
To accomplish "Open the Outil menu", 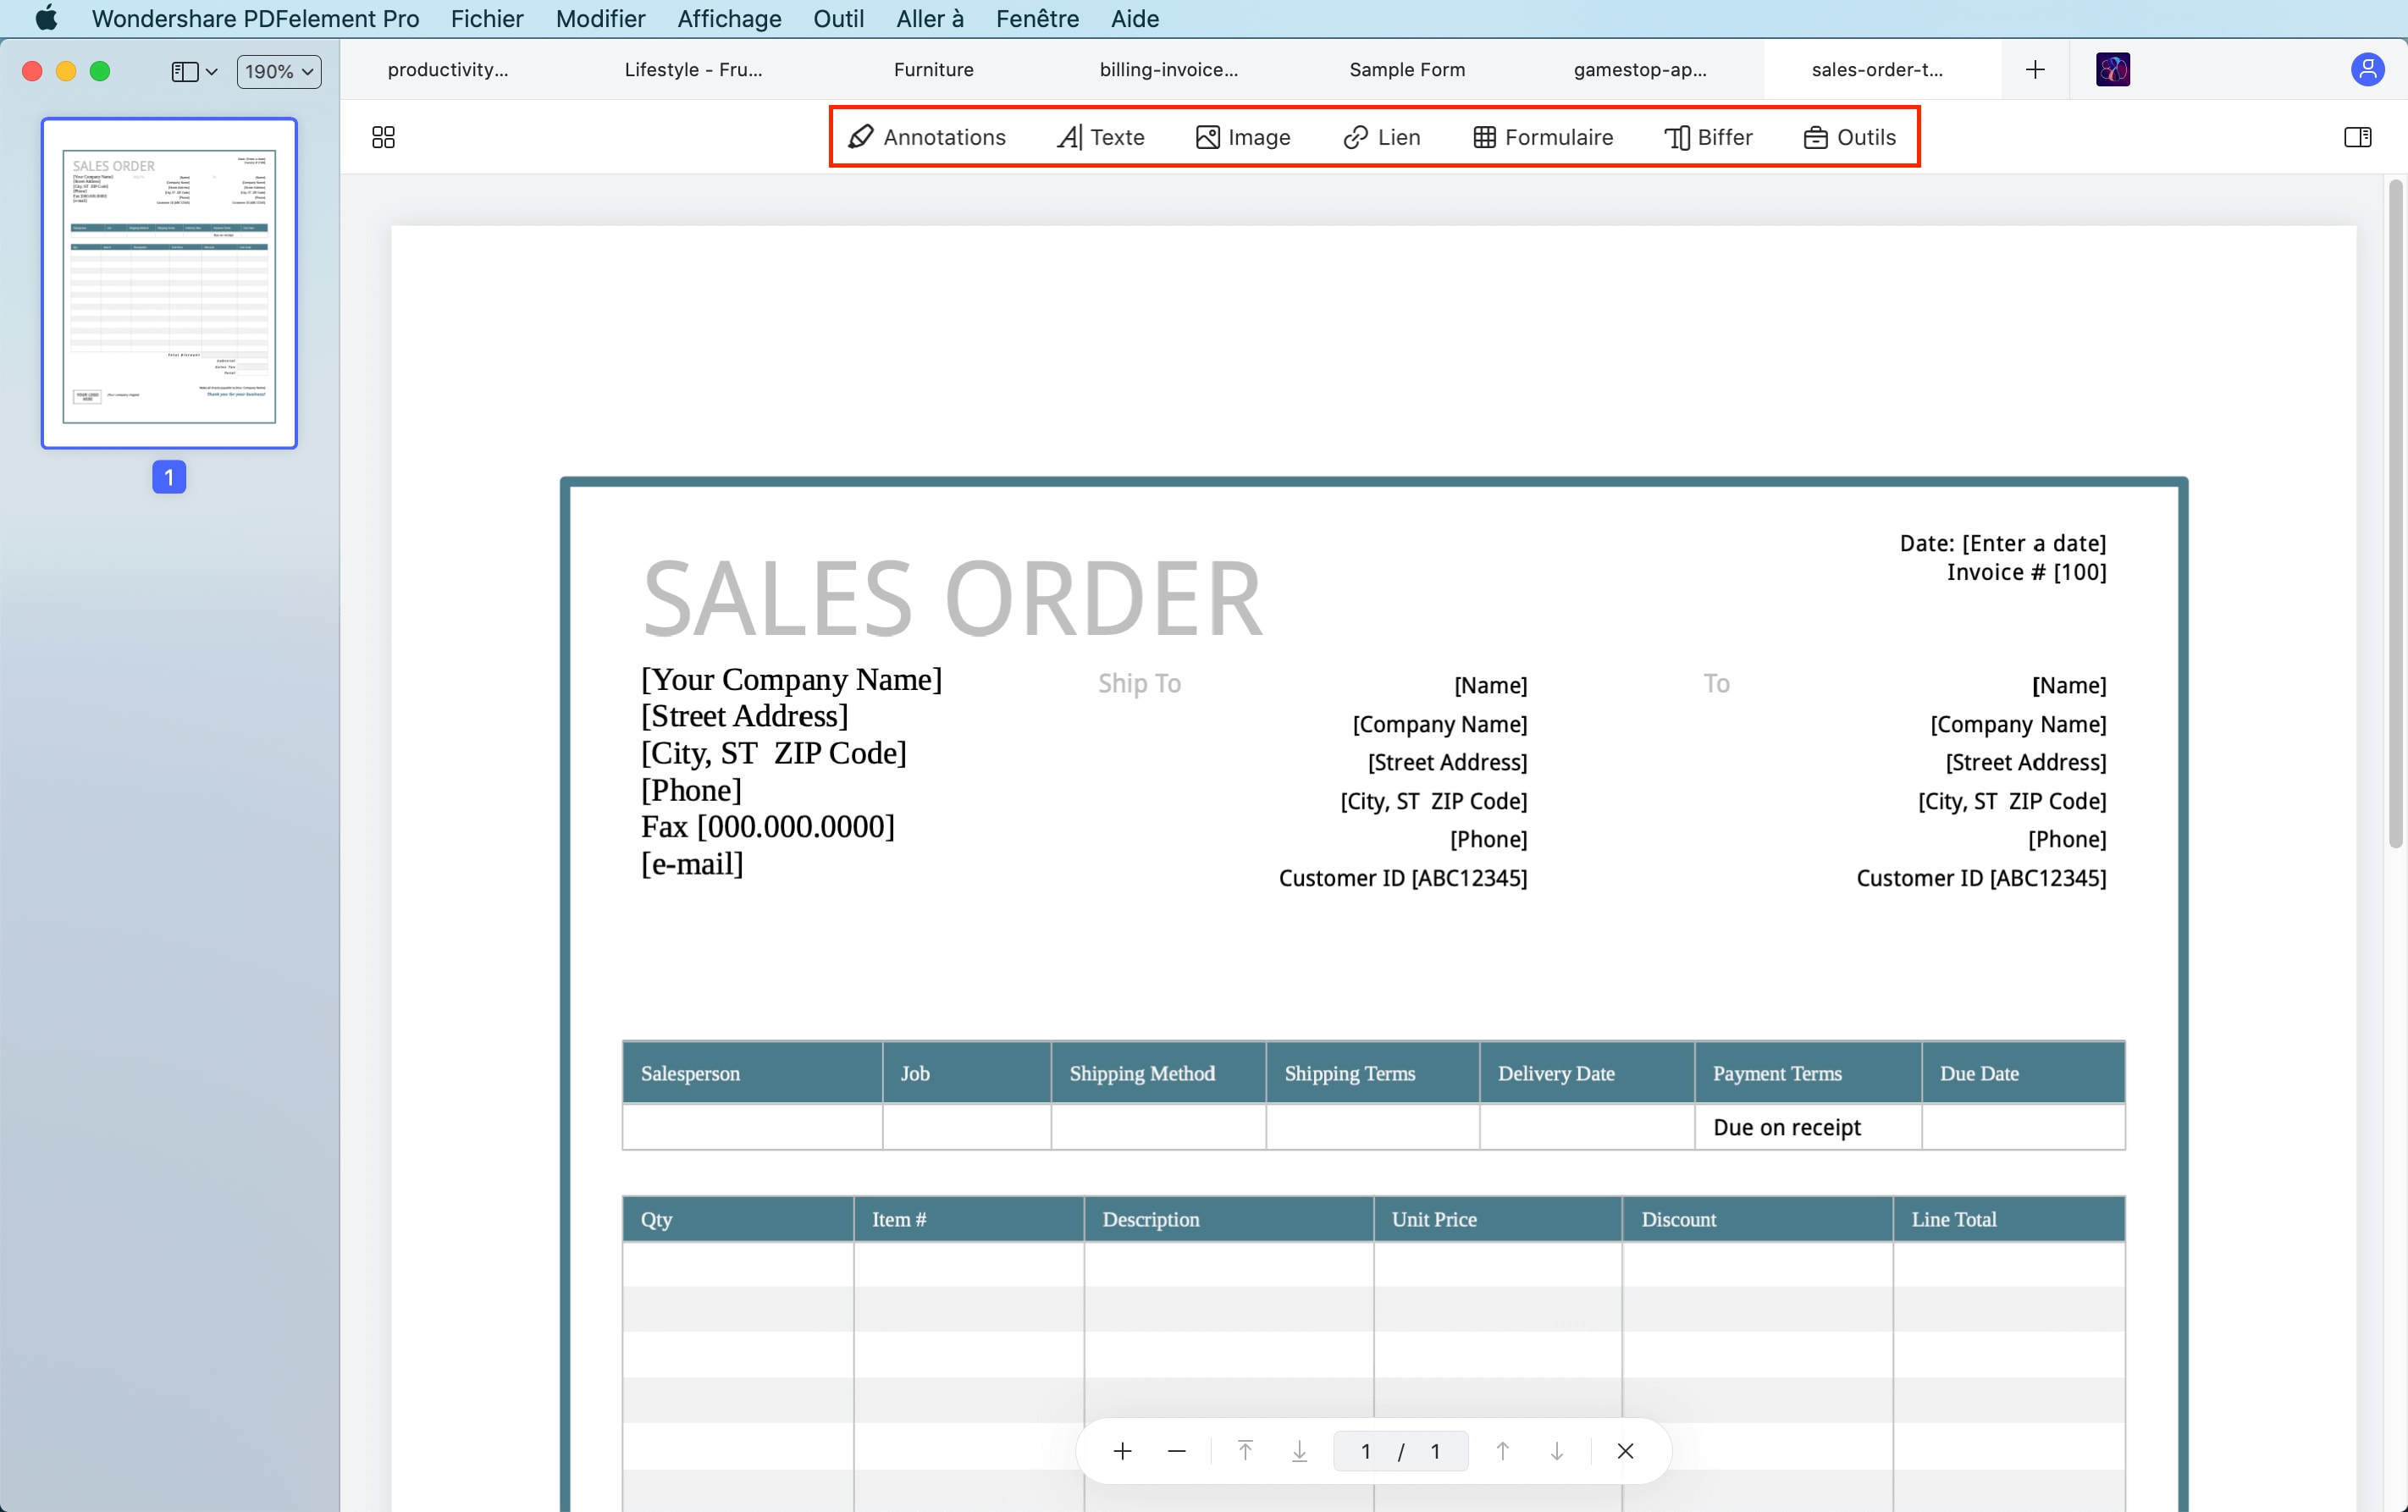I will [x=838, y=19].
